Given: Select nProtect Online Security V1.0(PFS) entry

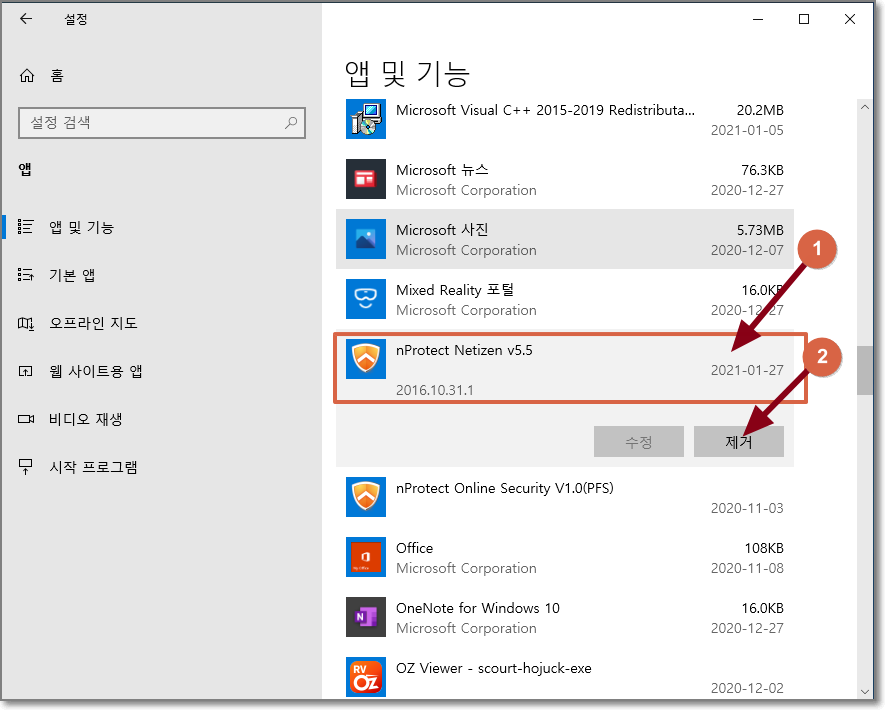Looking at the screenshot, I should point(564,497).
